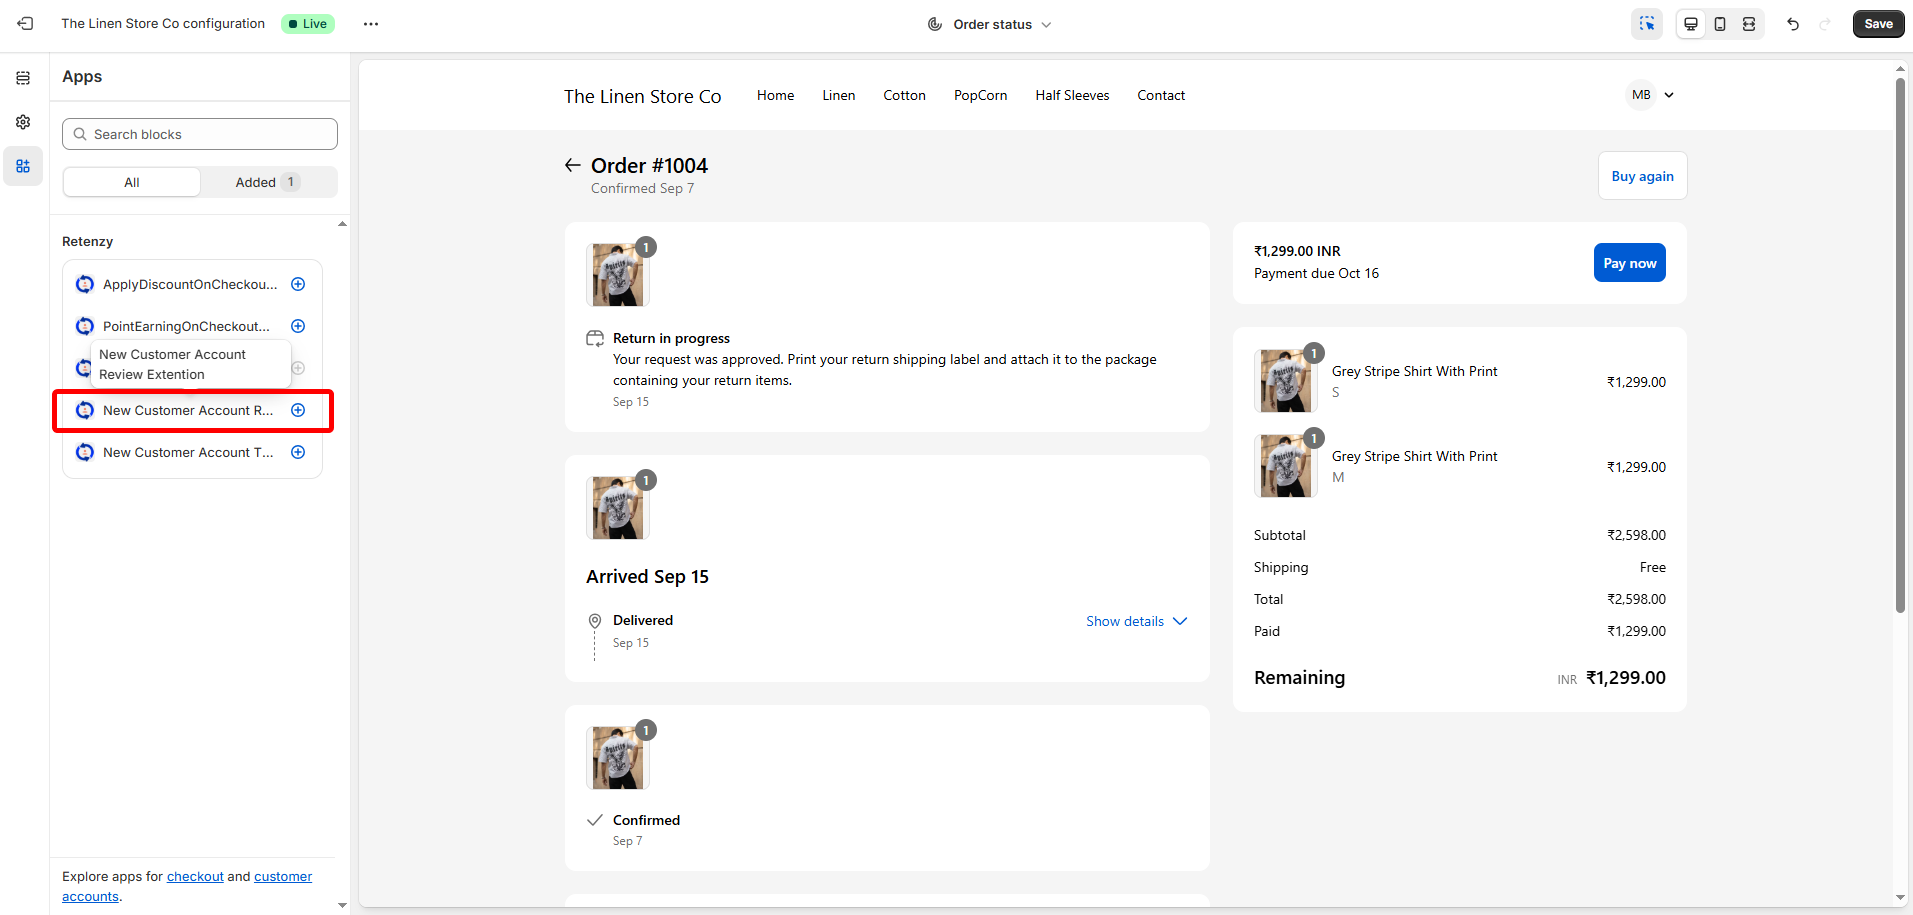Expand the Order status page selector
The image size is (1913, 915).
click(x=990, y=24)
